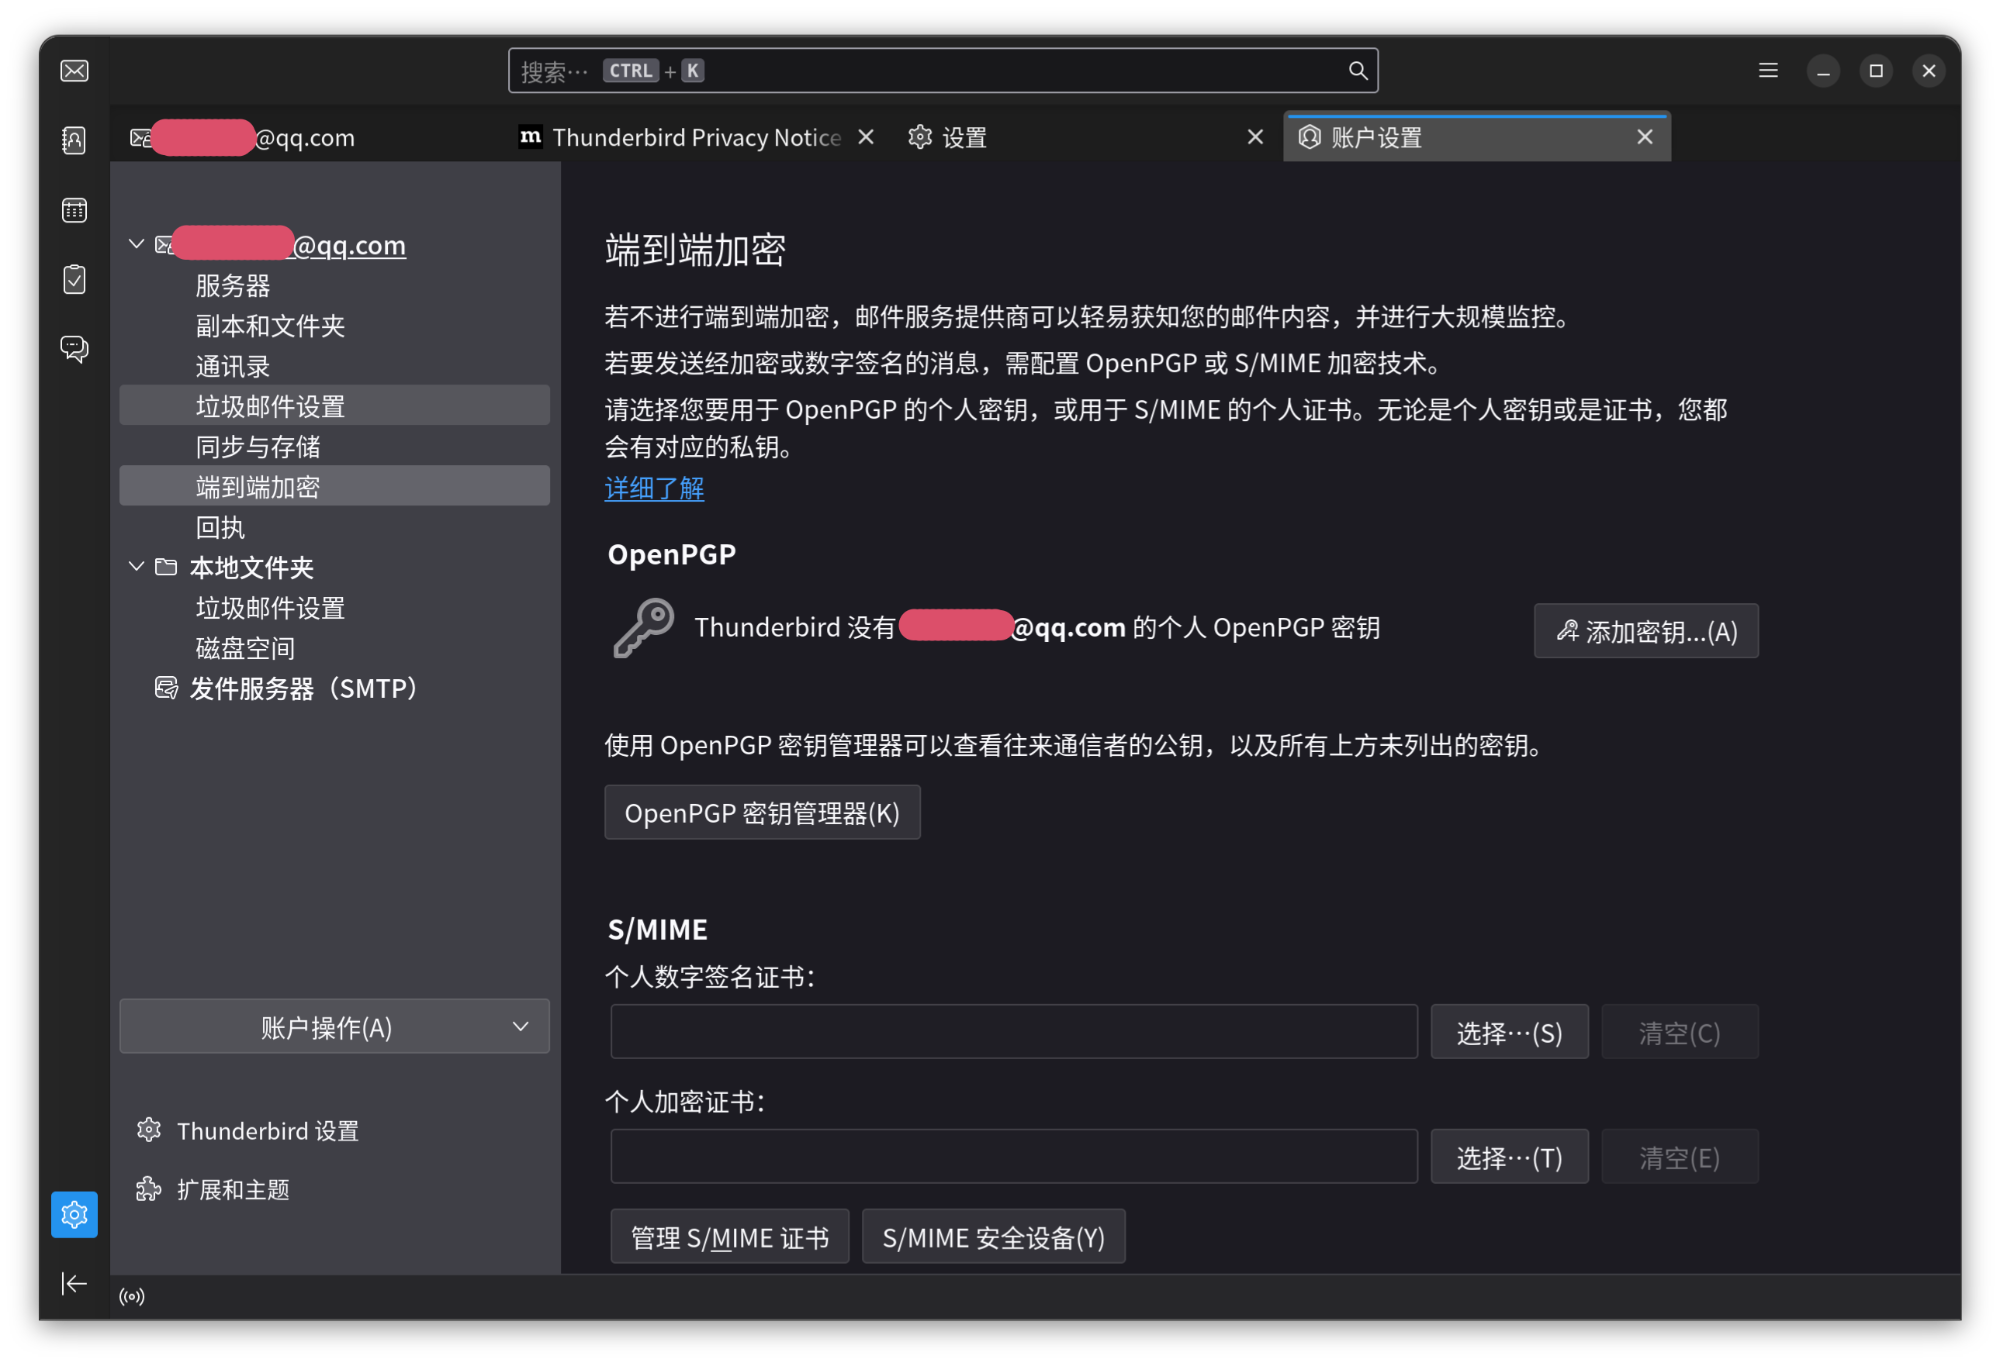
Task: Open Settings via the gear icon
Action: (x=74, y=1214)
